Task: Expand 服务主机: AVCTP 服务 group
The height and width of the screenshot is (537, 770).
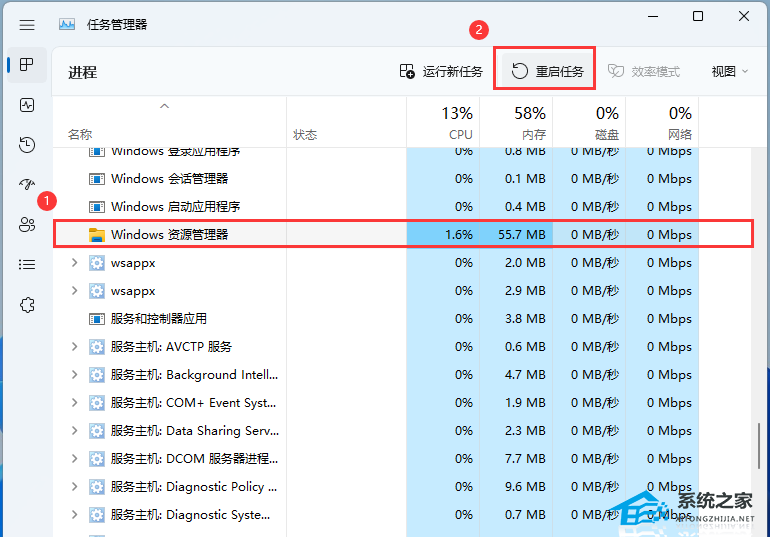Action: tap(74, 347)
